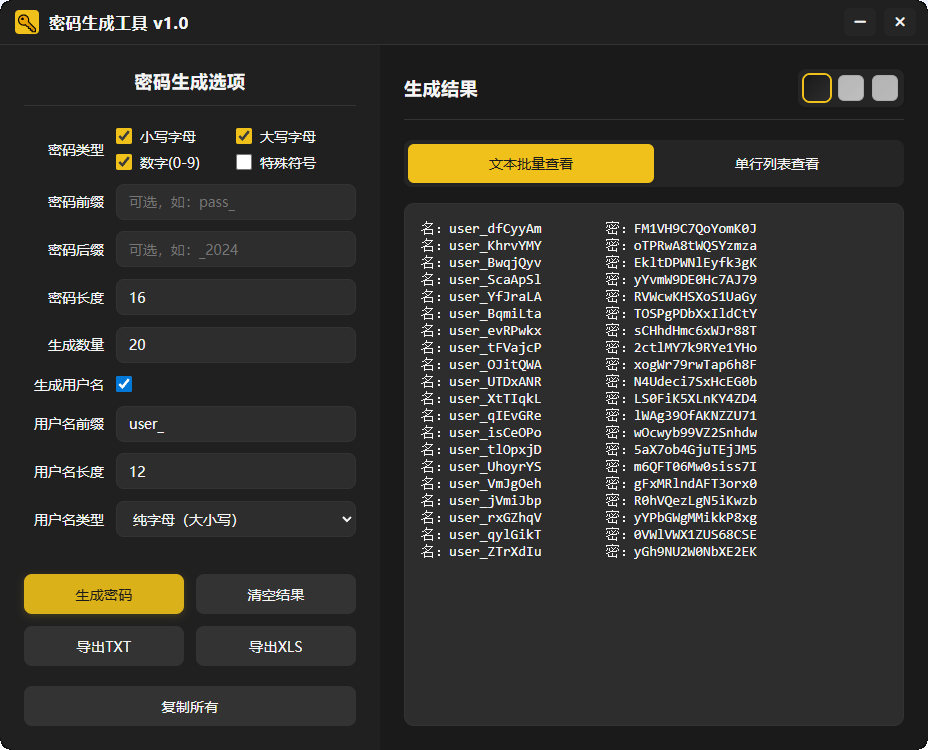Switch to the 单行列表查看 tab
Screen dimensions: 928x750
777,163
